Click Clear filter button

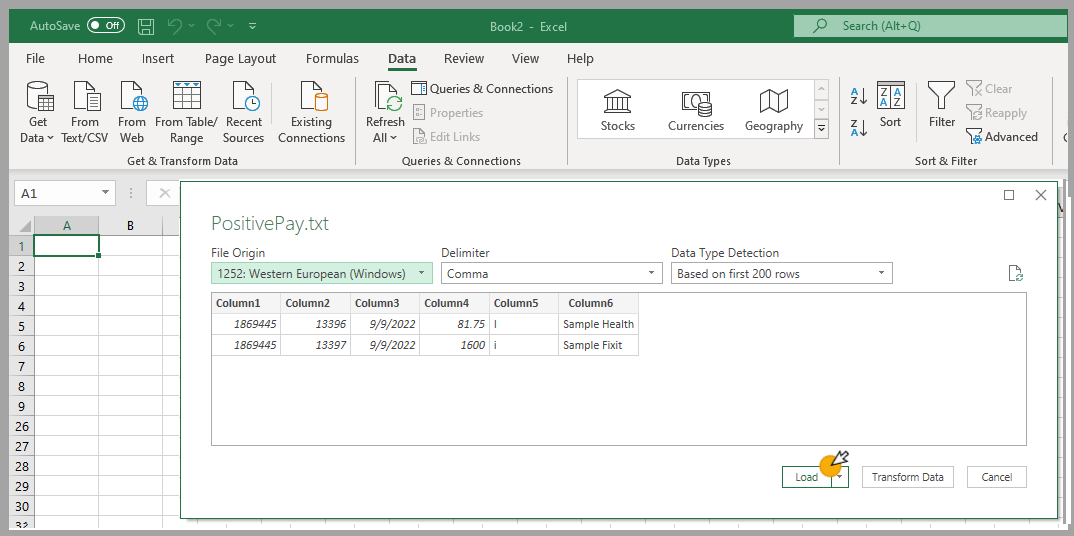pos(989,89)
